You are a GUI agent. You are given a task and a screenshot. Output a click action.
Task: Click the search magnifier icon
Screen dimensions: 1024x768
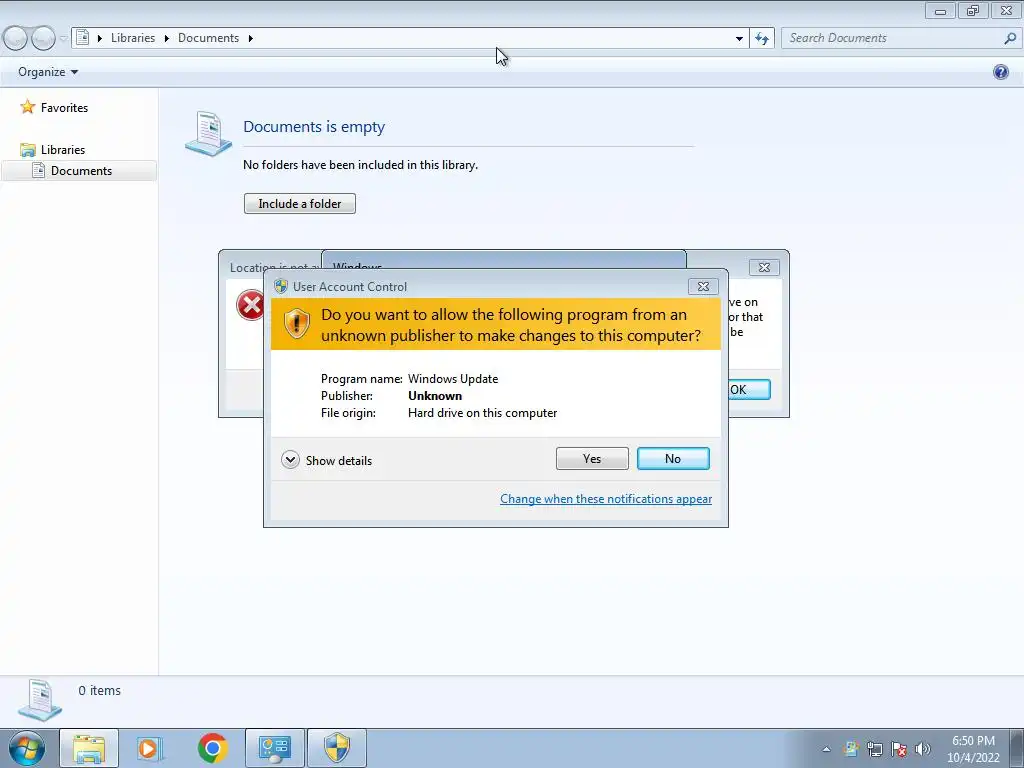(x=1010, y=38)
